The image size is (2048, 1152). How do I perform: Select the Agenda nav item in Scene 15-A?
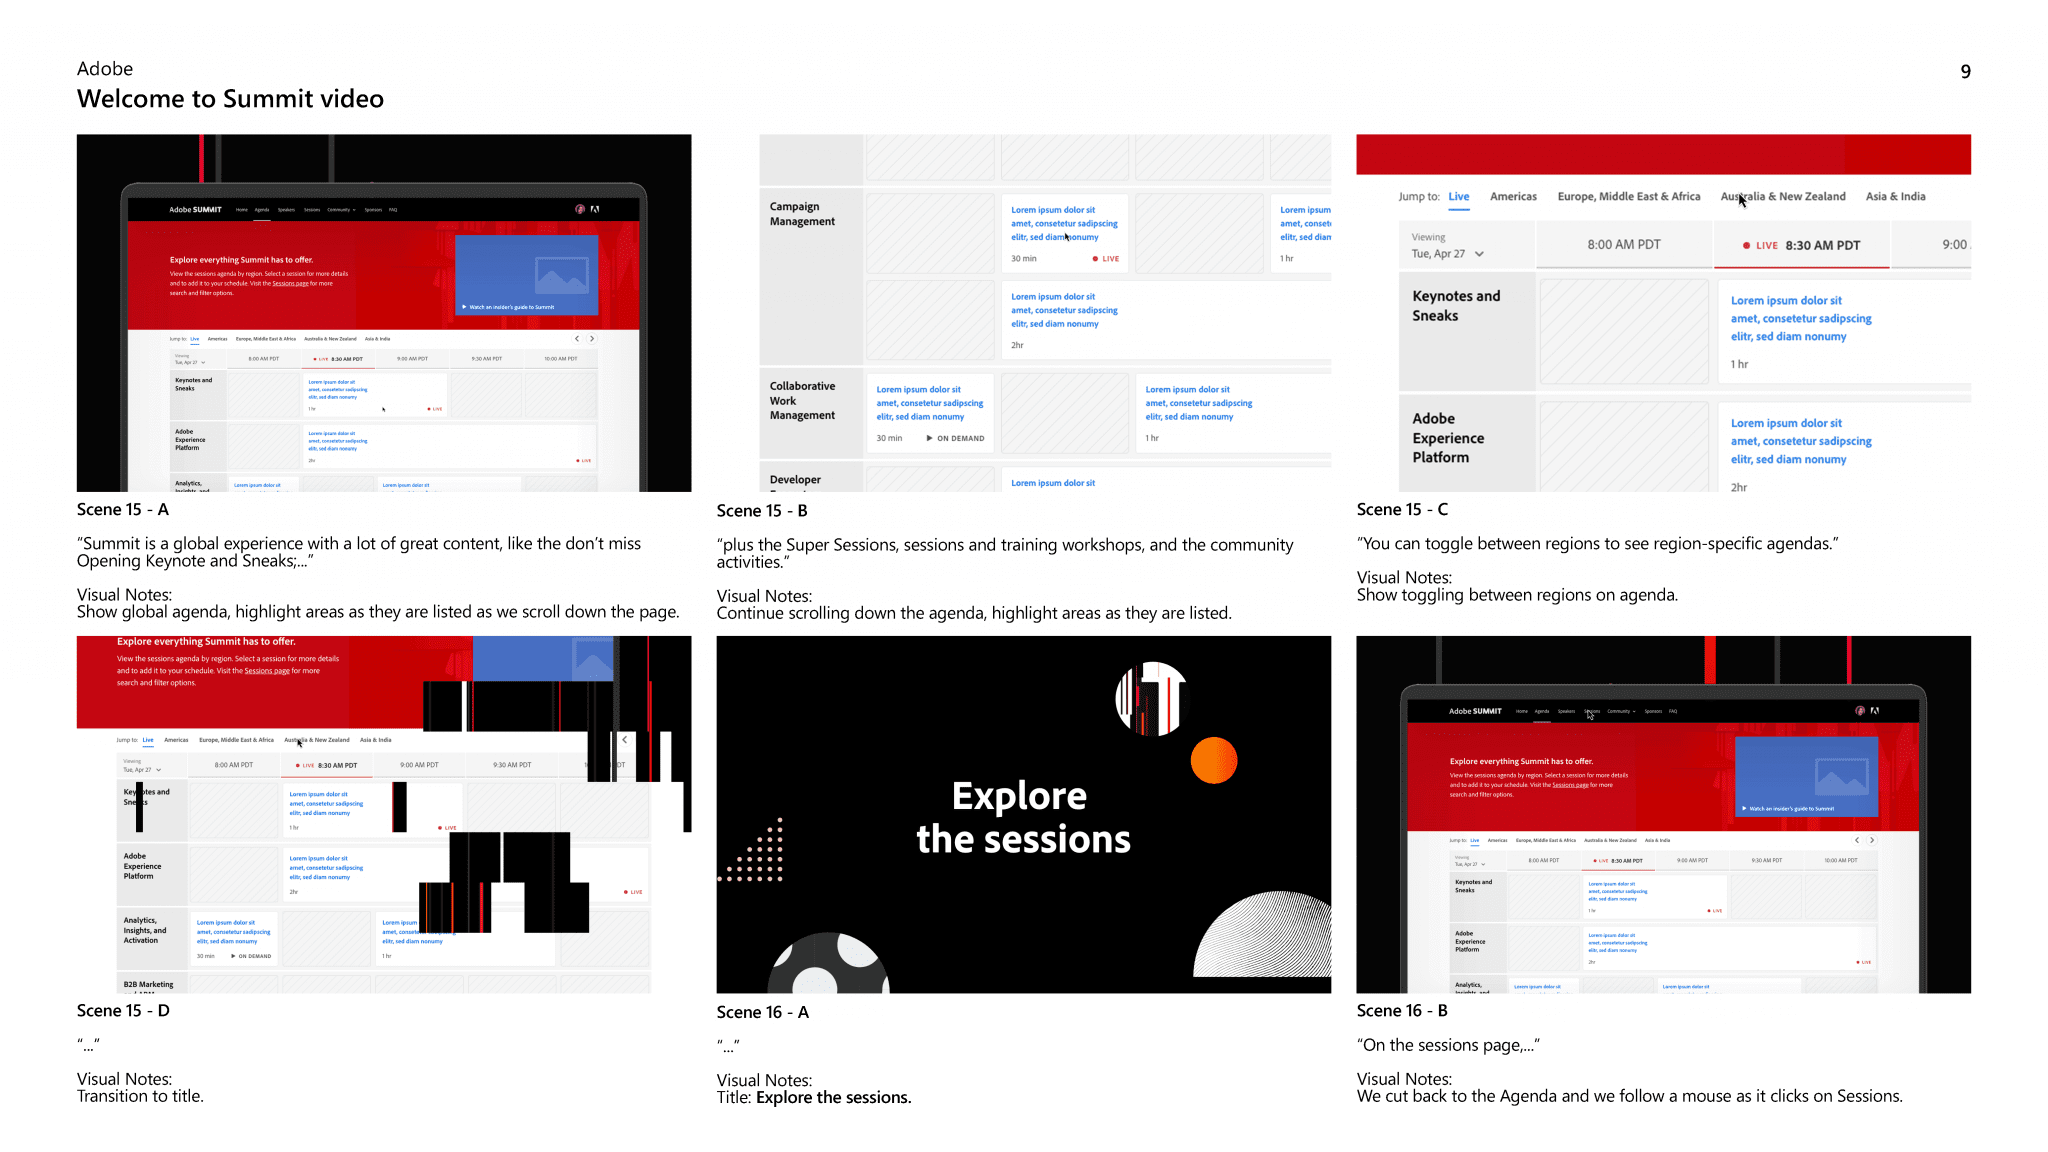[262, 210]
